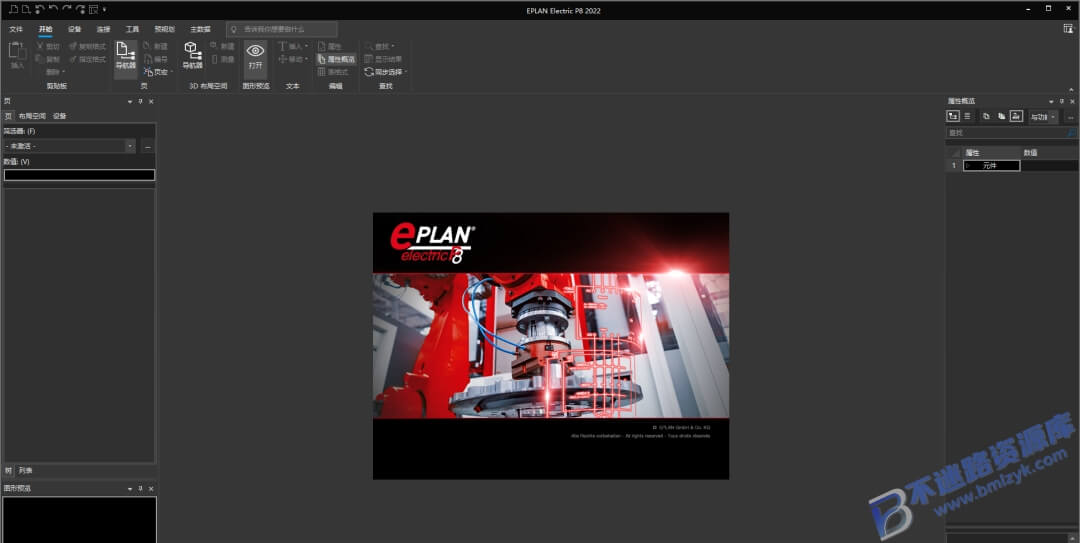The width and height of the screenshot is (1080, 543).
Task: Click the copy icon in 属性概览 toolbar
Action: [986, 116]
